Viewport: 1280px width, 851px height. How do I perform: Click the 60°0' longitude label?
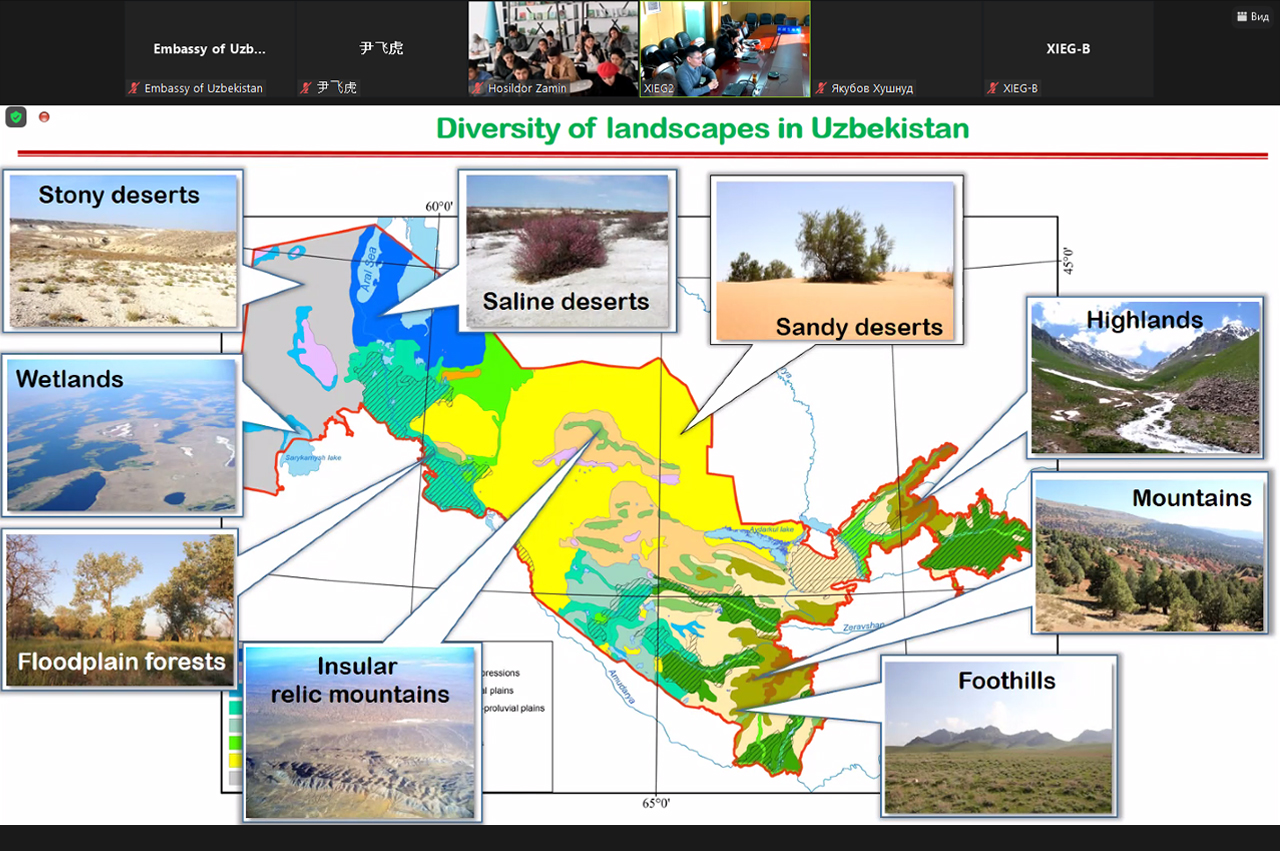point(440,207)
